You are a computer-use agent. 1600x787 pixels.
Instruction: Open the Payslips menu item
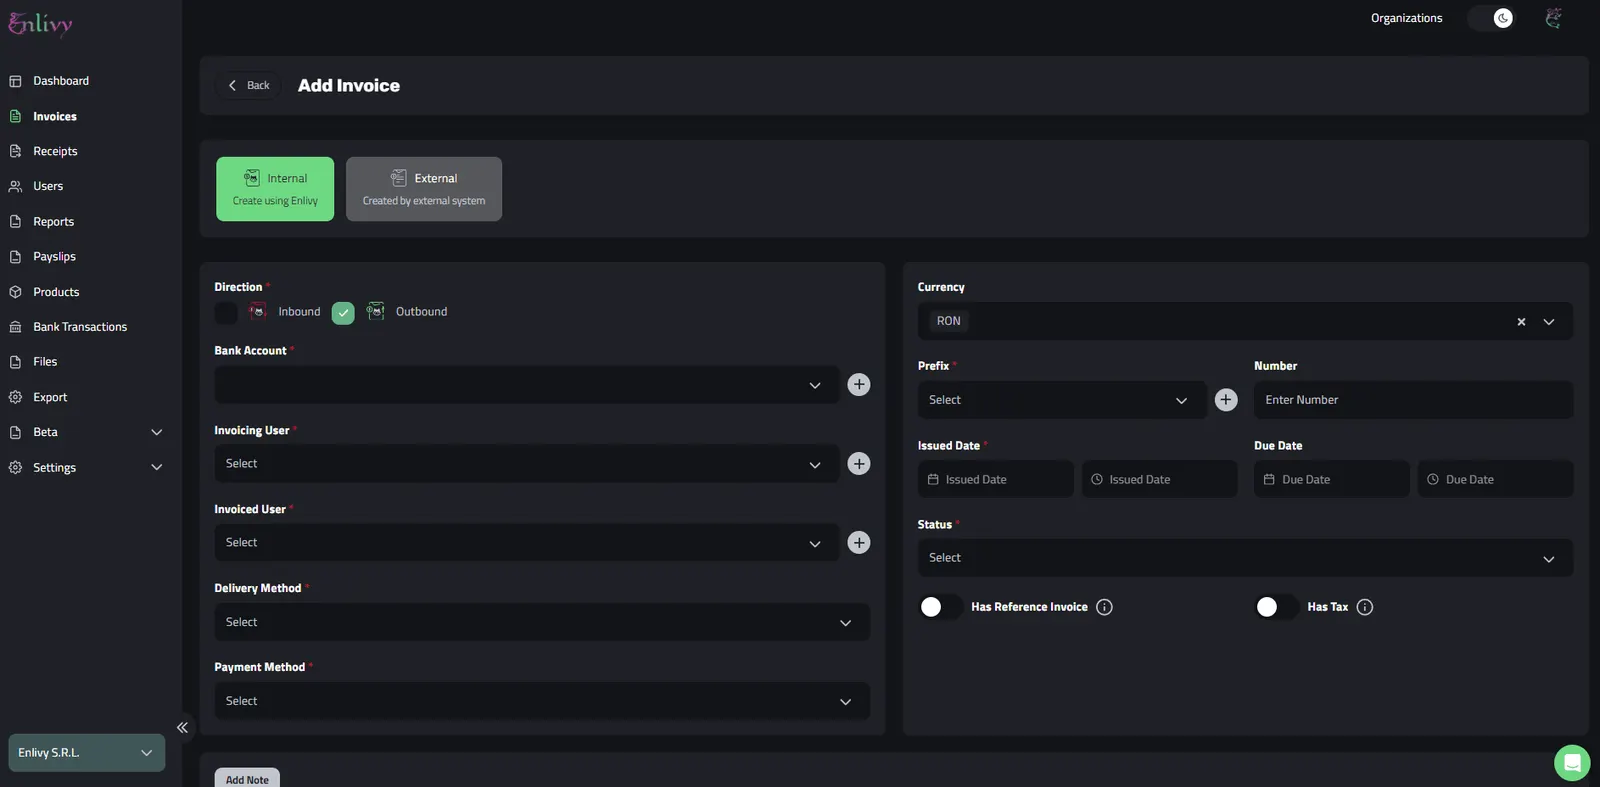[x=54, y=257]
